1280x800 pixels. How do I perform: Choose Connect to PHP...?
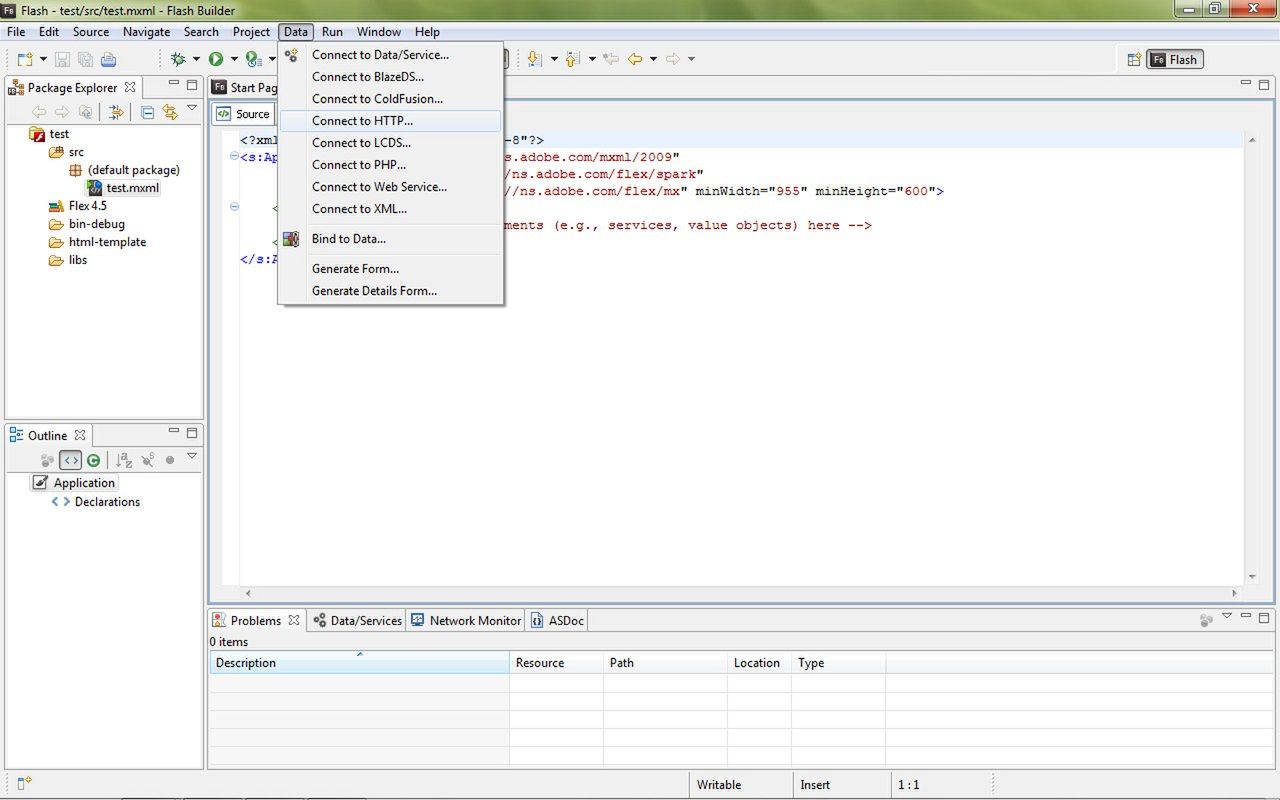coord(390,165)
